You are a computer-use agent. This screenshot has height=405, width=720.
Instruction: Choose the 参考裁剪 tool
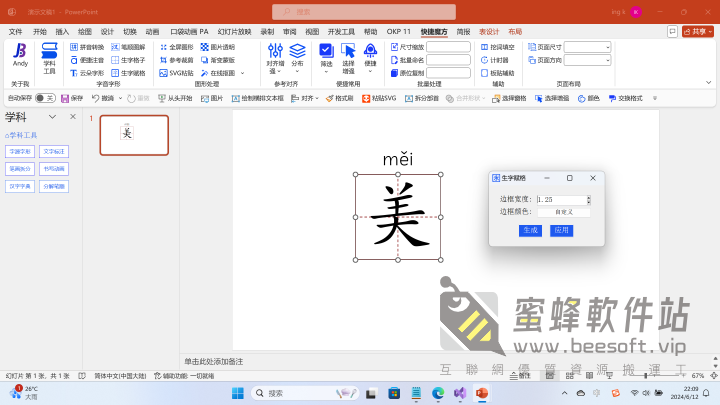click(176, 60)
